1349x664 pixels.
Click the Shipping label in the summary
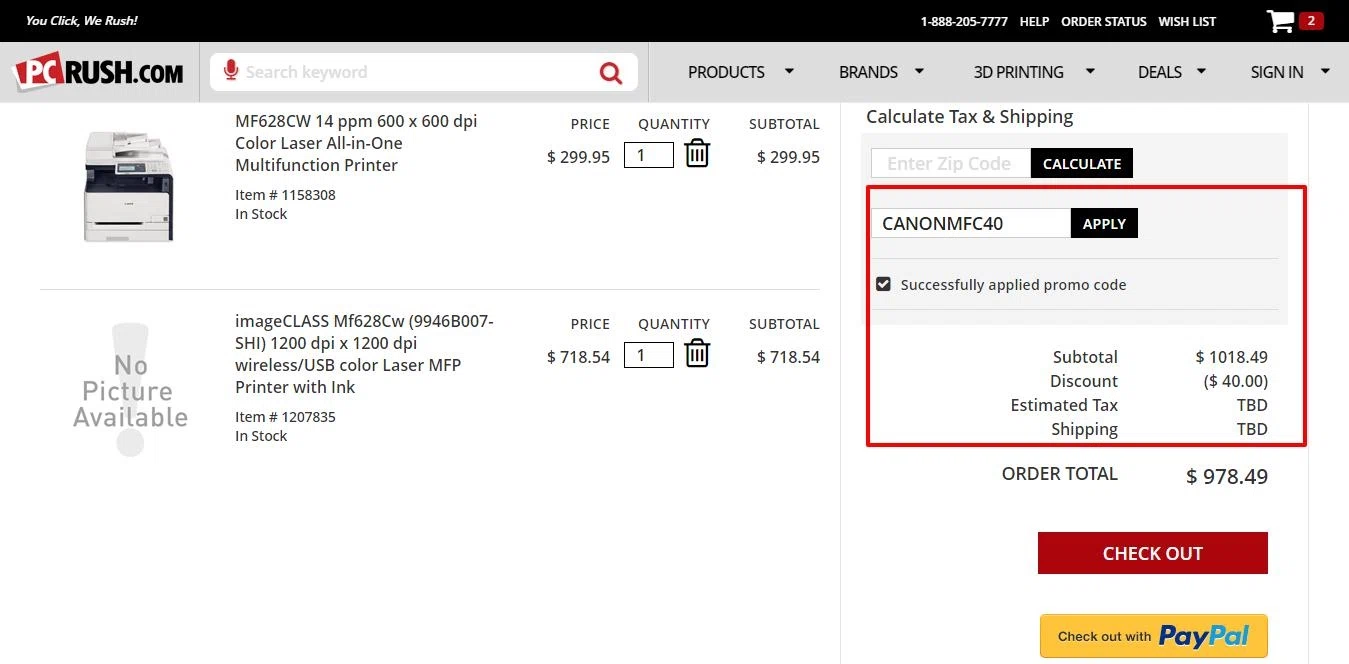[1084, 429]
